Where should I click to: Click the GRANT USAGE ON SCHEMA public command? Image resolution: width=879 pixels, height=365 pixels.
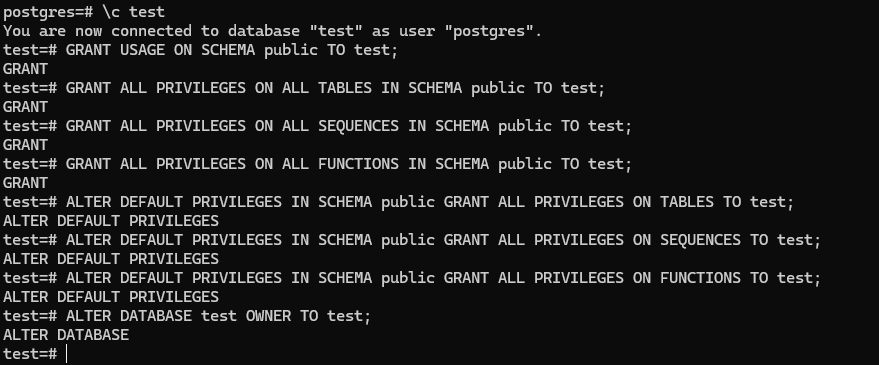pos(232,50)
